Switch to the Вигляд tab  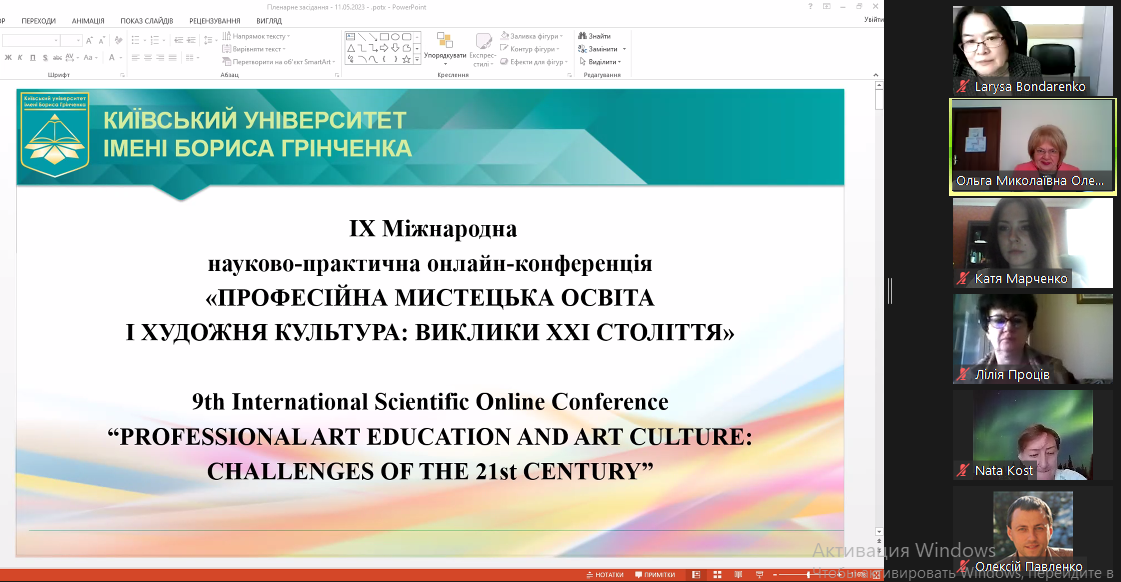[x=269, y=21]
